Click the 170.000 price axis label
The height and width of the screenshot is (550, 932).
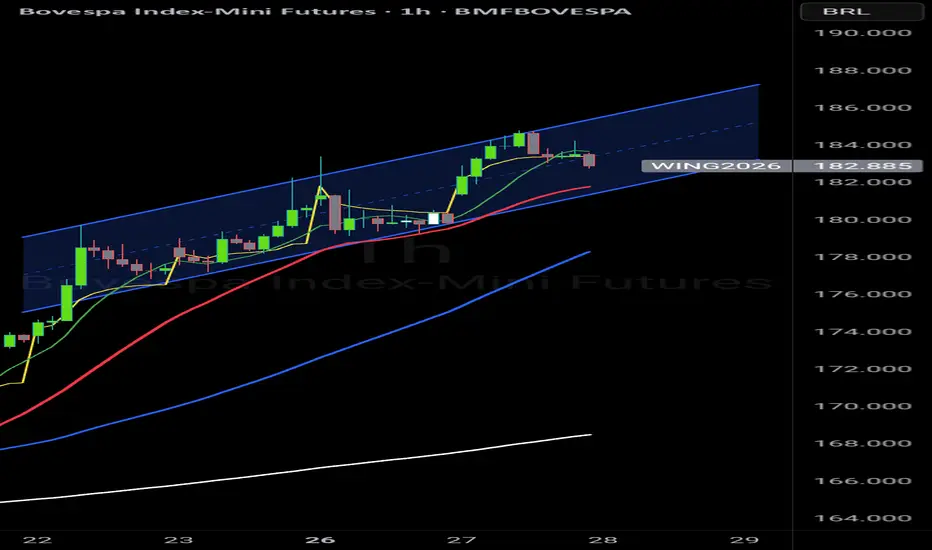pyautogui.click(x=862, y=406)
